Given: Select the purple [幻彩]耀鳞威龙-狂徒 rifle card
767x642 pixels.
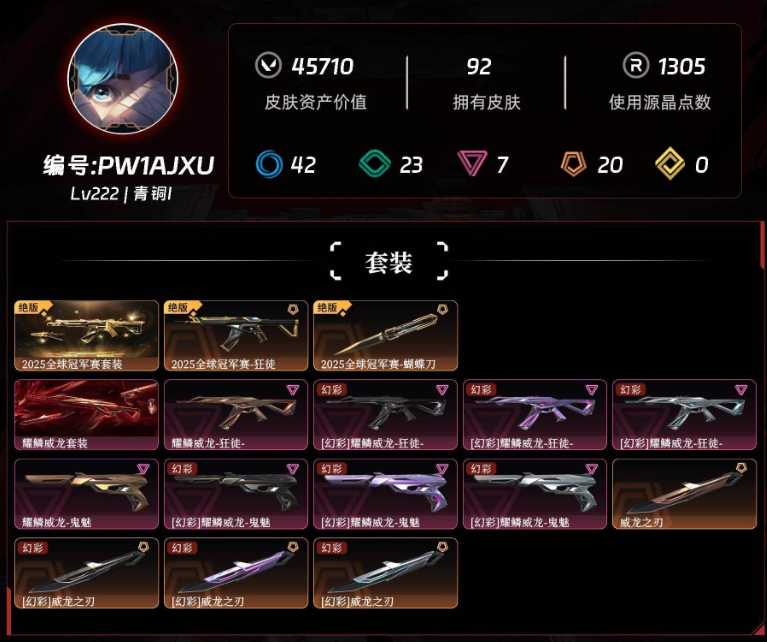Looking at the screenshot, I should click(x=535, y=415).
